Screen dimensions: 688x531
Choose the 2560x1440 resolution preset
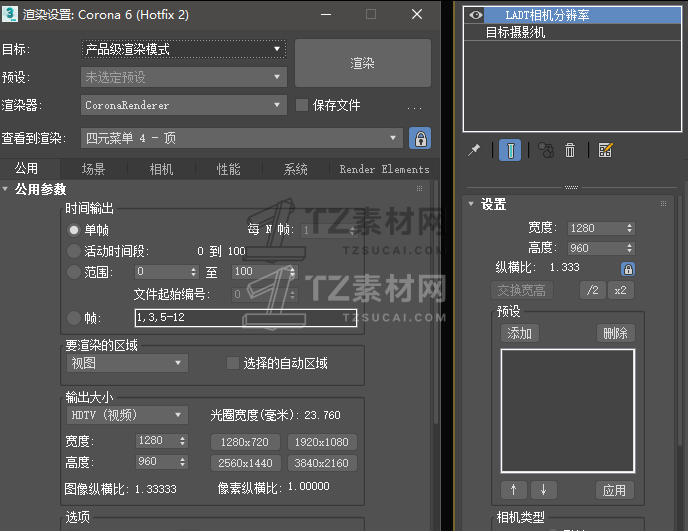pyautogui.click(x=245, y=463)
